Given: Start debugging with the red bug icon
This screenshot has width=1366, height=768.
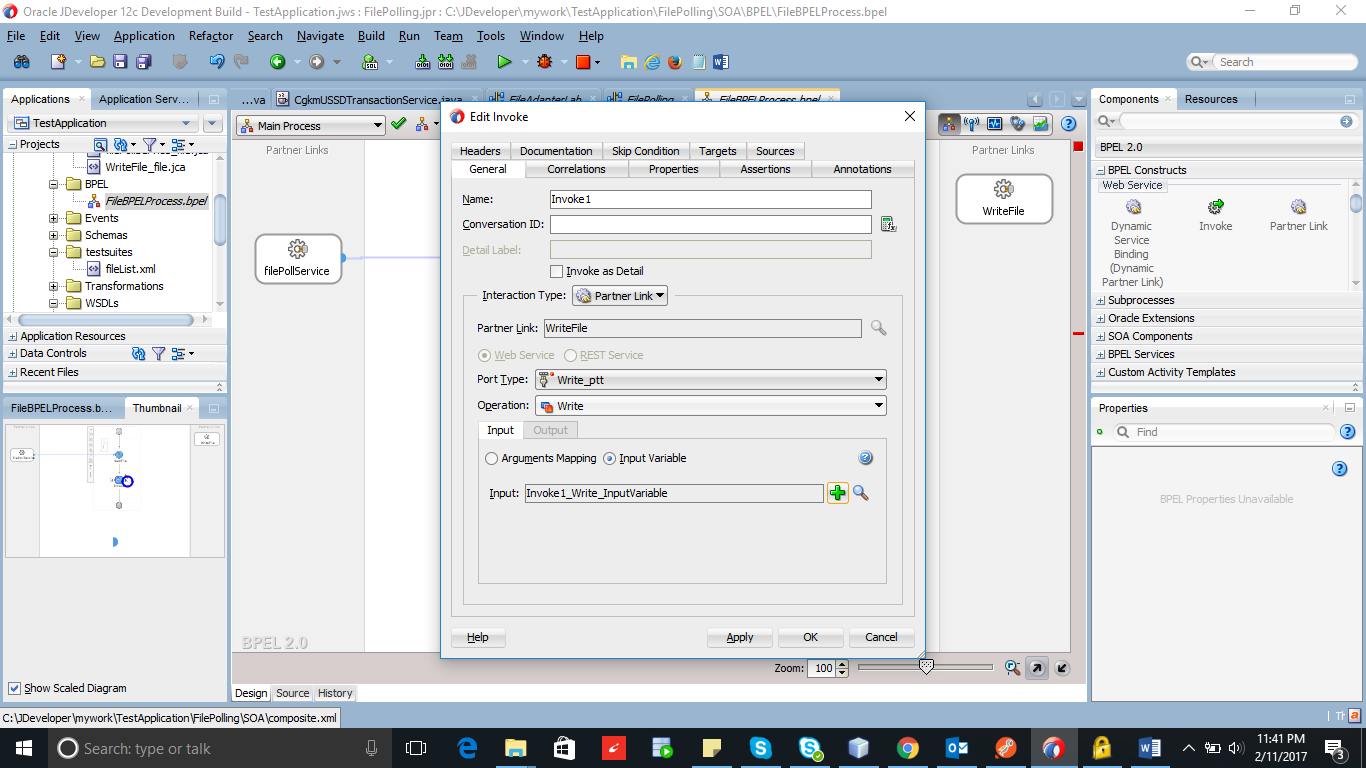Looking at the screenshot, I should coord(545,61).
